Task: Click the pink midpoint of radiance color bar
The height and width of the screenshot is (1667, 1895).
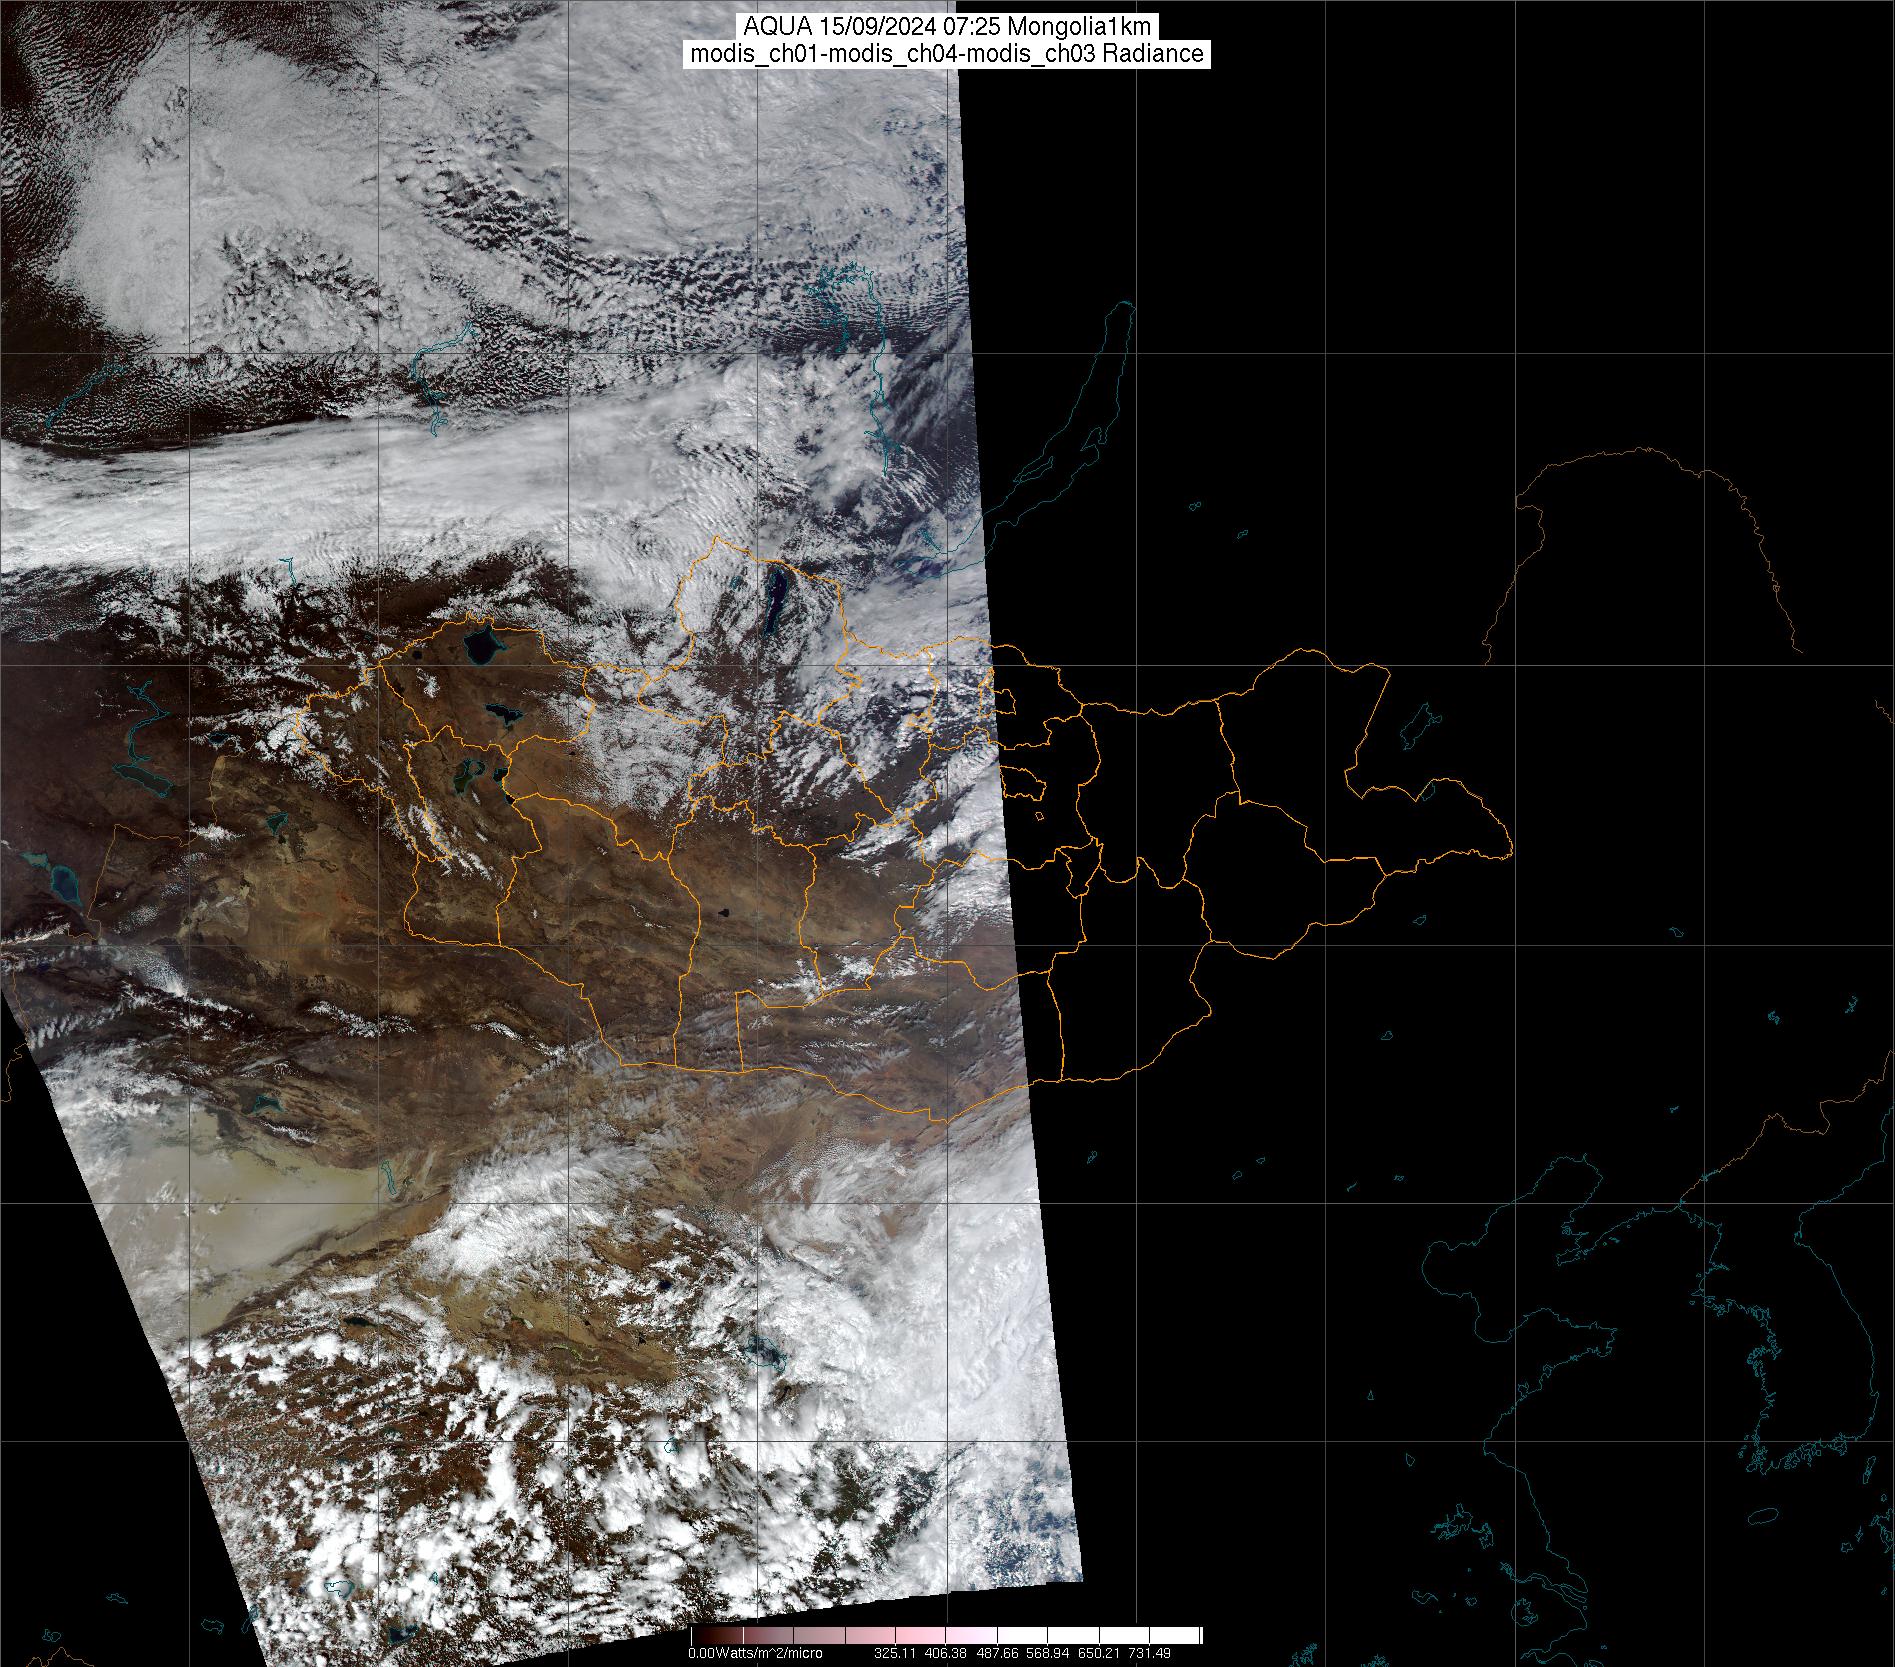Action: [946, 1636]
